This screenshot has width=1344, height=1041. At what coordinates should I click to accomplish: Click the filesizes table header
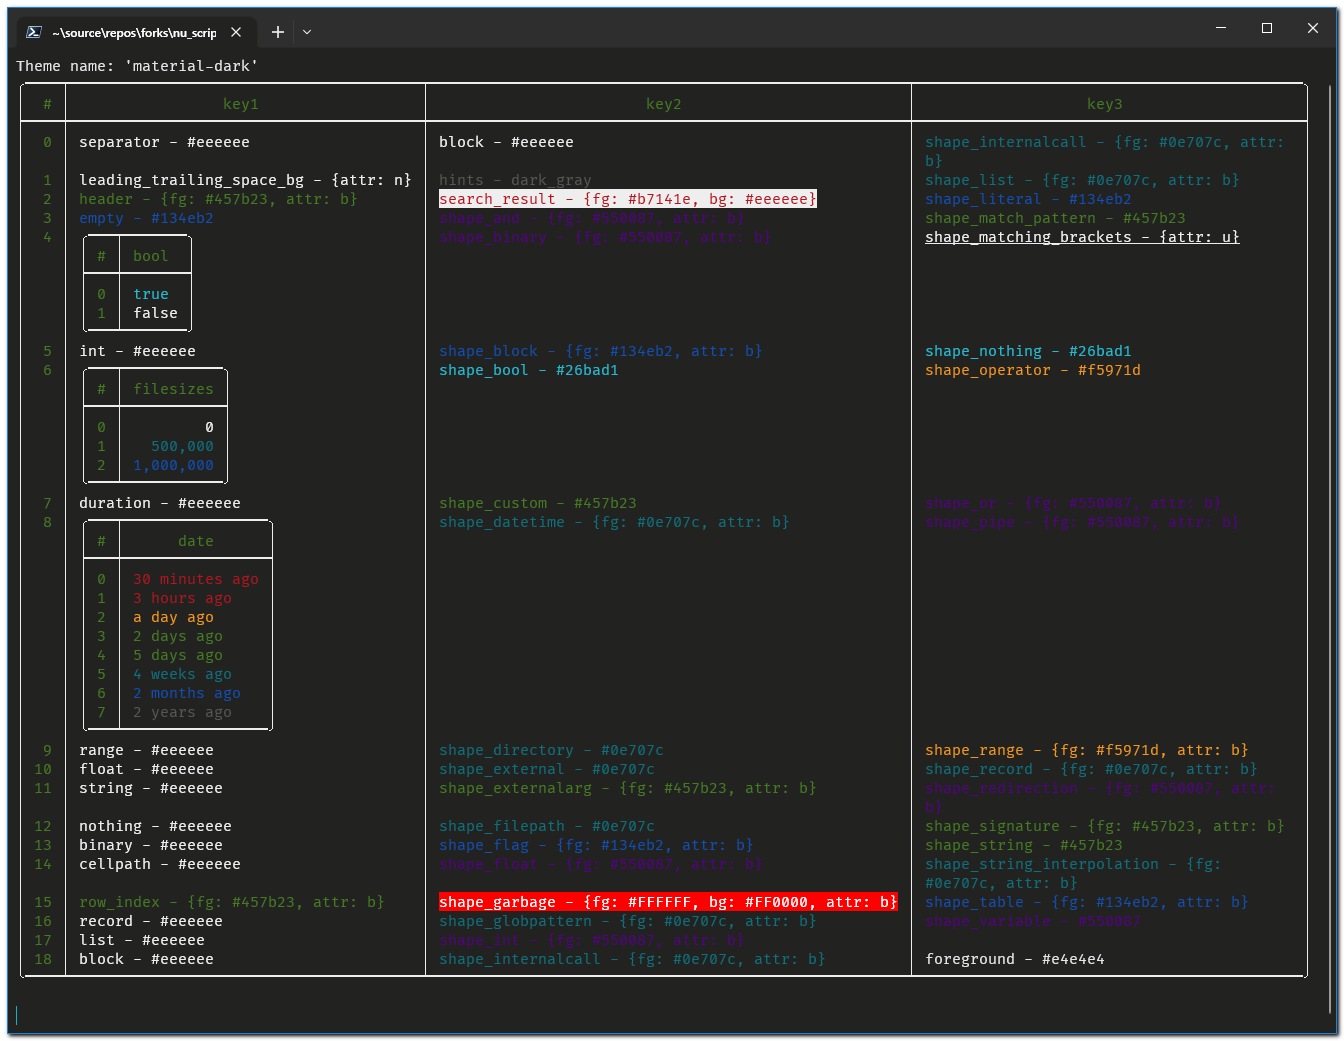tap(174, 389)
